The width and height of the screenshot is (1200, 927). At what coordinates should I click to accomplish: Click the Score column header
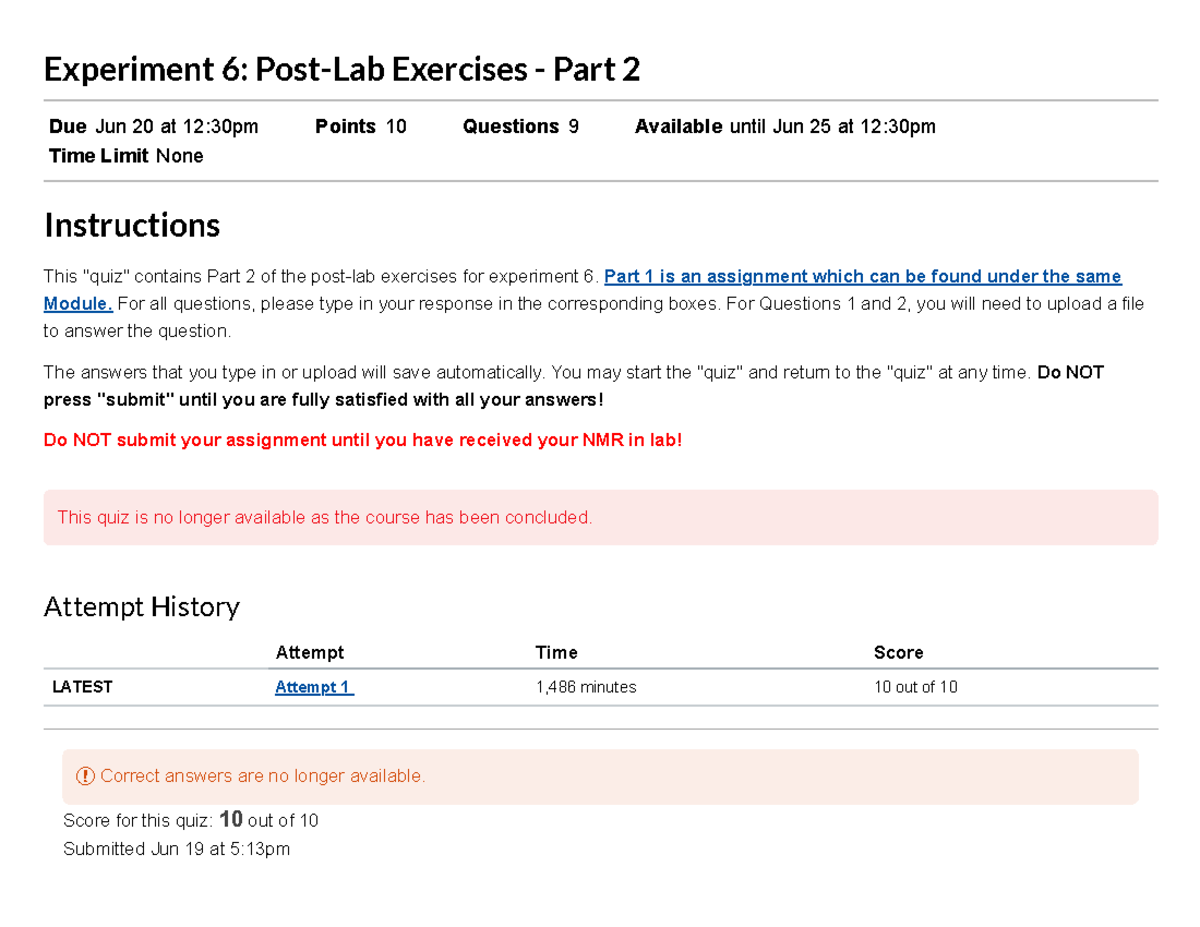click(898, 652)
